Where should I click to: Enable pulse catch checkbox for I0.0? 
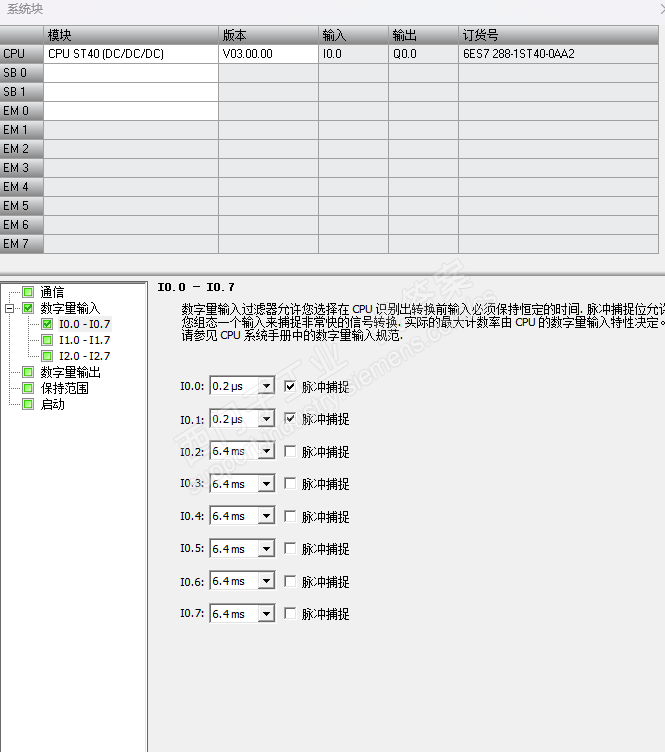pyautogui.click(x=290, y=386)
